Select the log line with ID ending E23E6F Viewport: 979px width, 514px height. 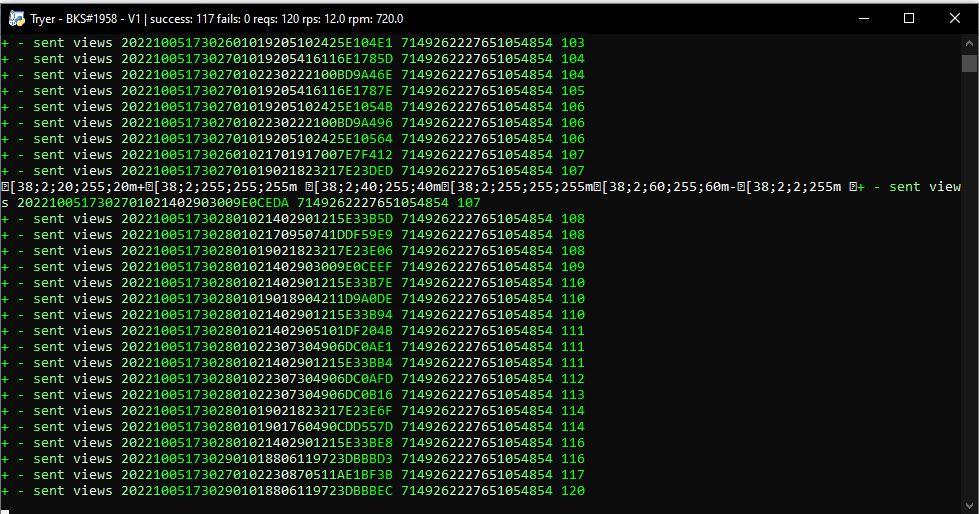(x=293, y=411)
